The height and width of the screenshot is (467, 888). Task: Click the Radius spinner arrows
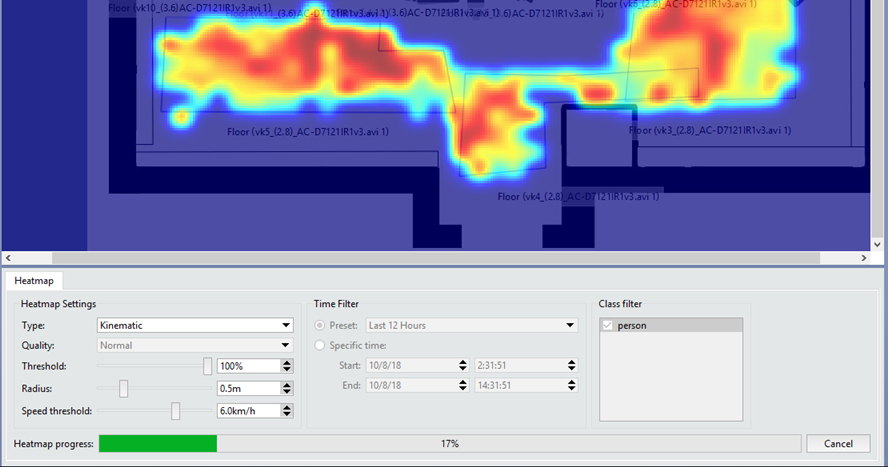pyautogui.click(x=287, y=389)
